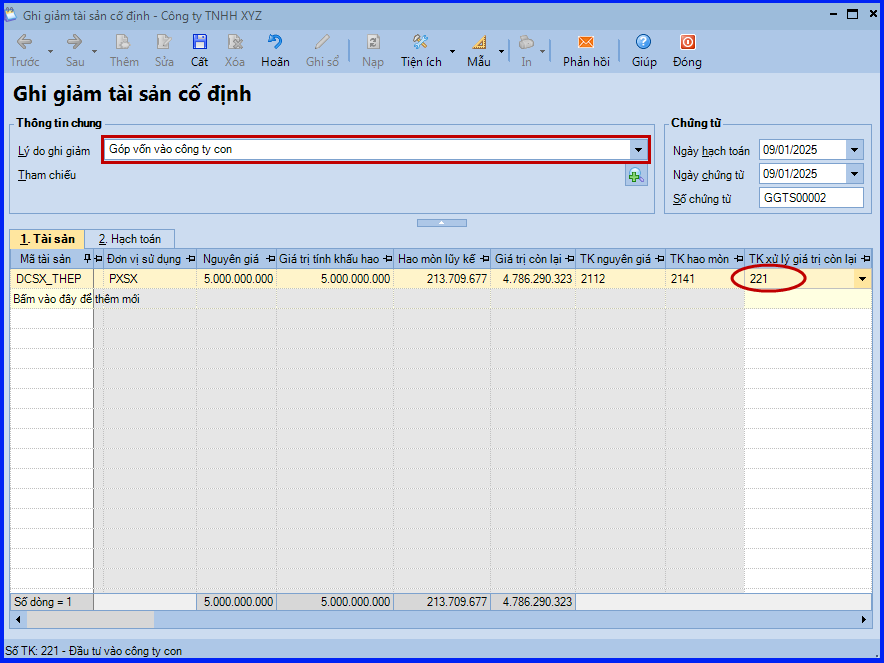Viewport: 884px width, 663px height.
Task: Select the DCSX_THEP asset code cell
Action: click(x=51, y=279)
